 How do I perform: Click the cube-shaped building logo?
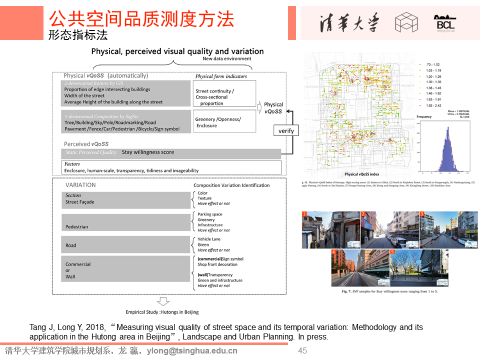(x=406, y=22)
